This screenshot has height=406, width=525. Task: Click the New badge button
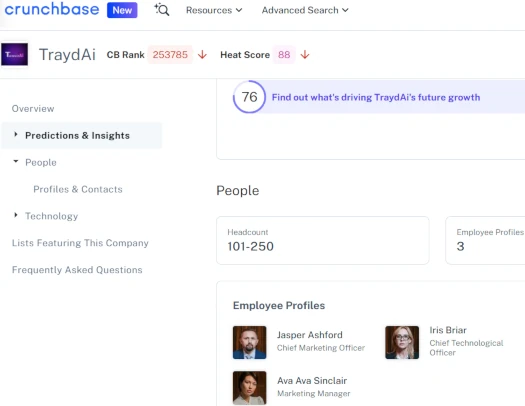[122, 10]
